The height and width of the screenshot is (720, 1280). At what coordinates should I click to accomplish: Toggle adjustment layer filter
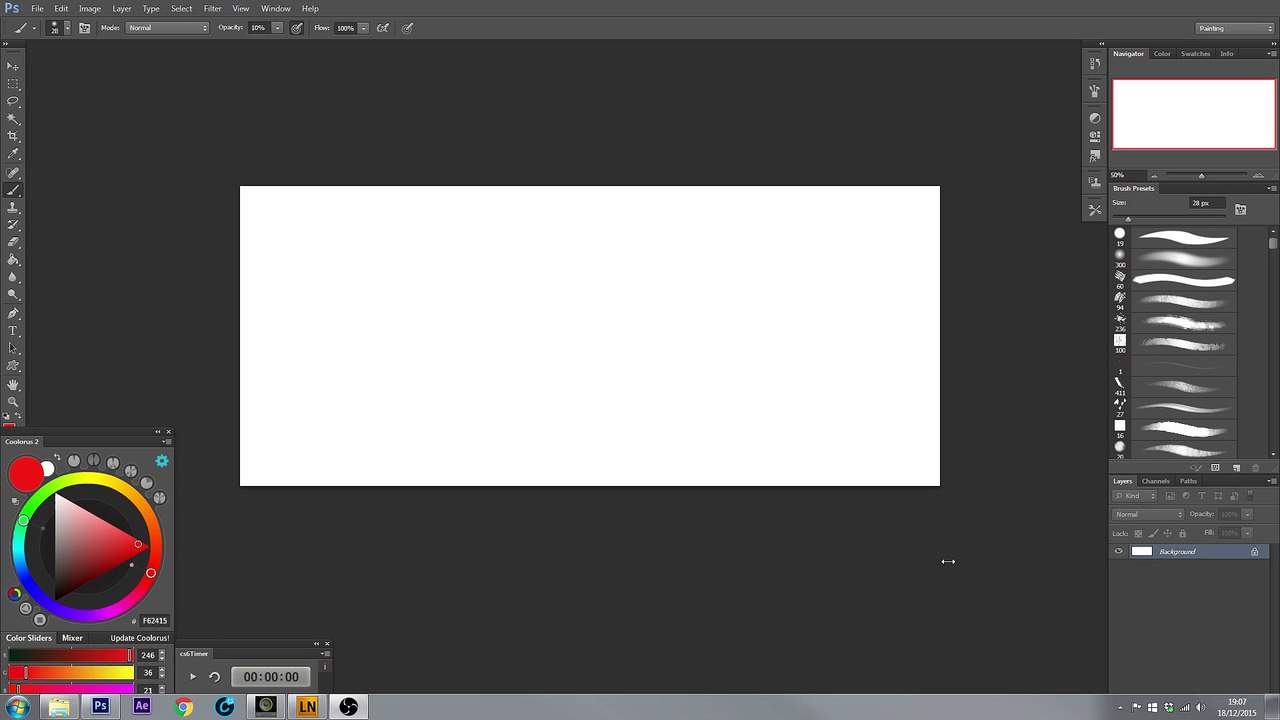(x=1186, y=496)
